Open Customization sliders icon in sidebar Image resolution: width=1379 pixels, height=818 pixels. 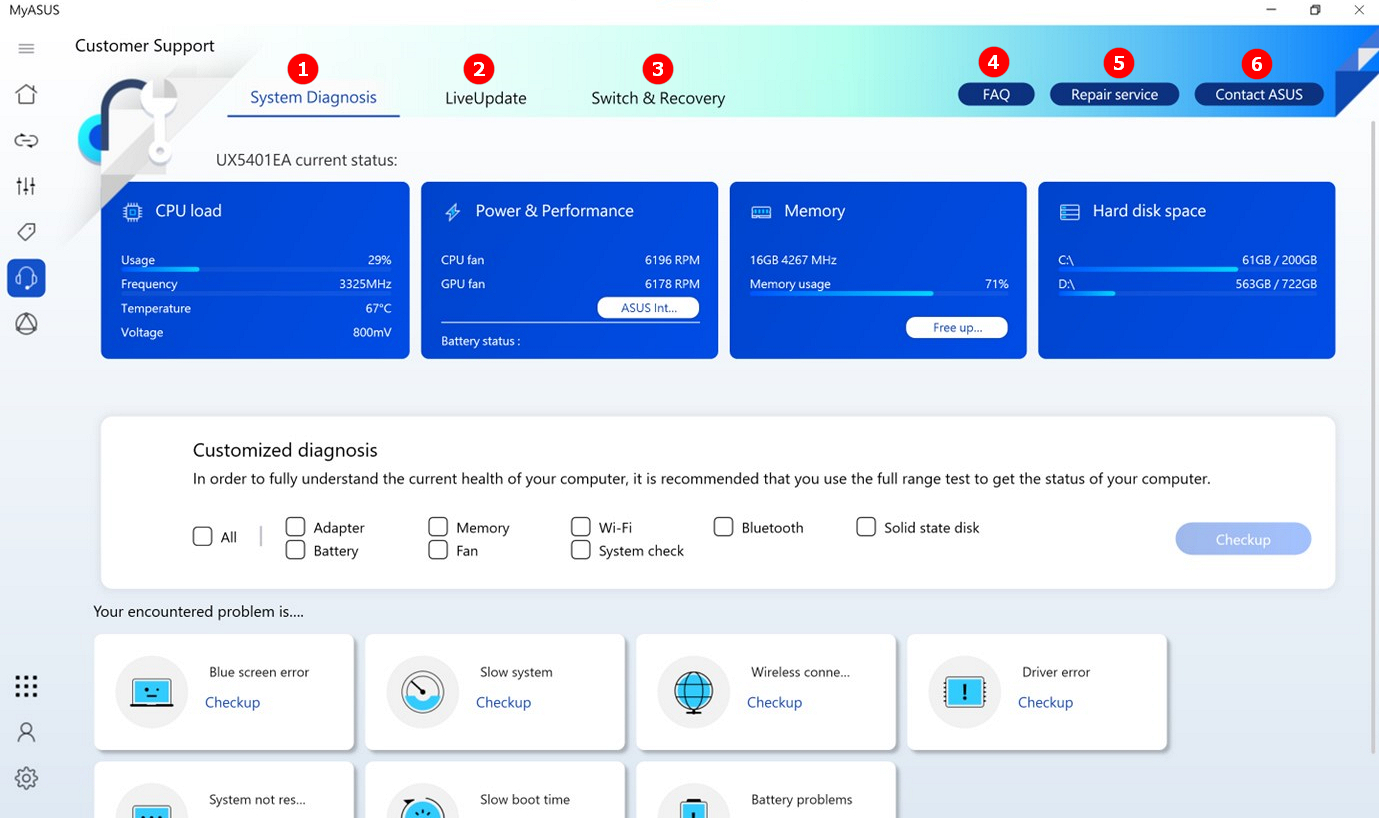point(27,186)
